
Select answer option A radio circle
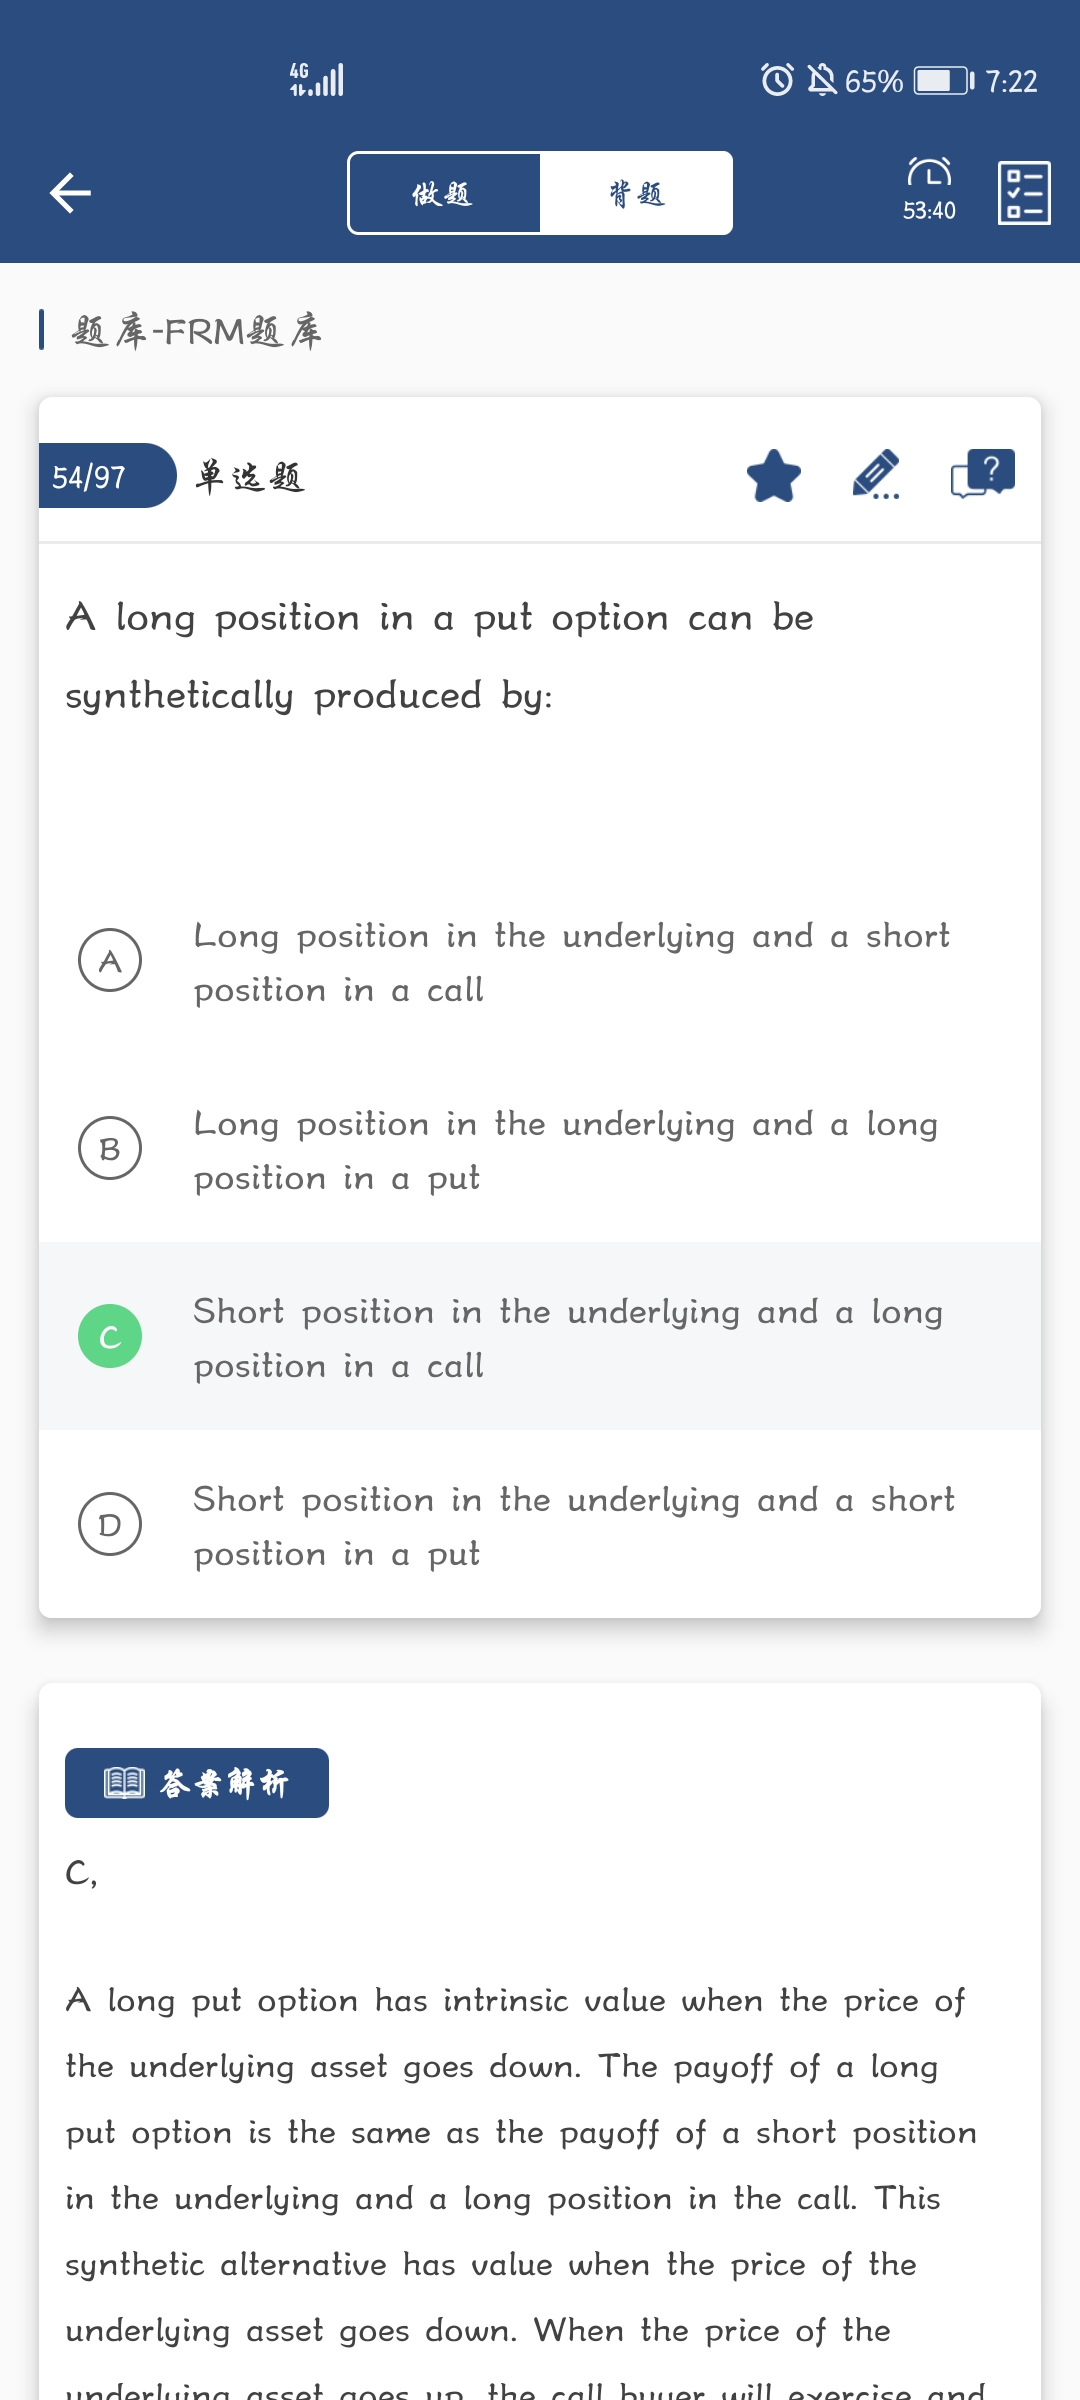pos(110,960)
